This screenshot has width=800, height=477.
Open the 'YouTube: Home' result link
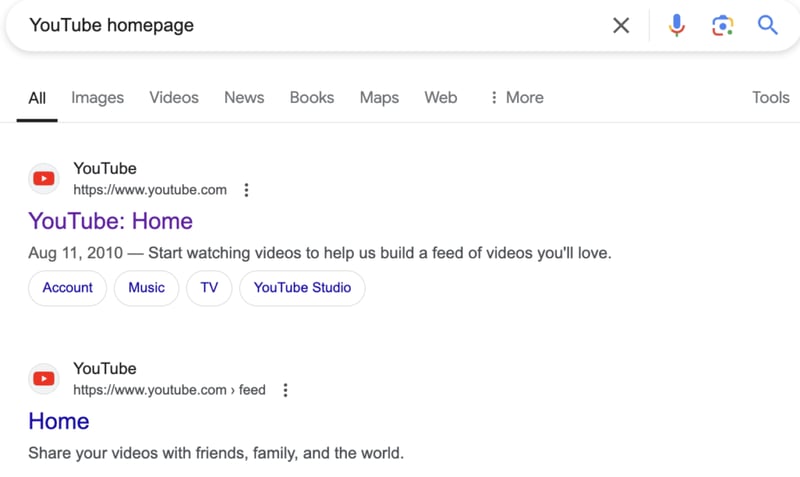click(111, 221)
